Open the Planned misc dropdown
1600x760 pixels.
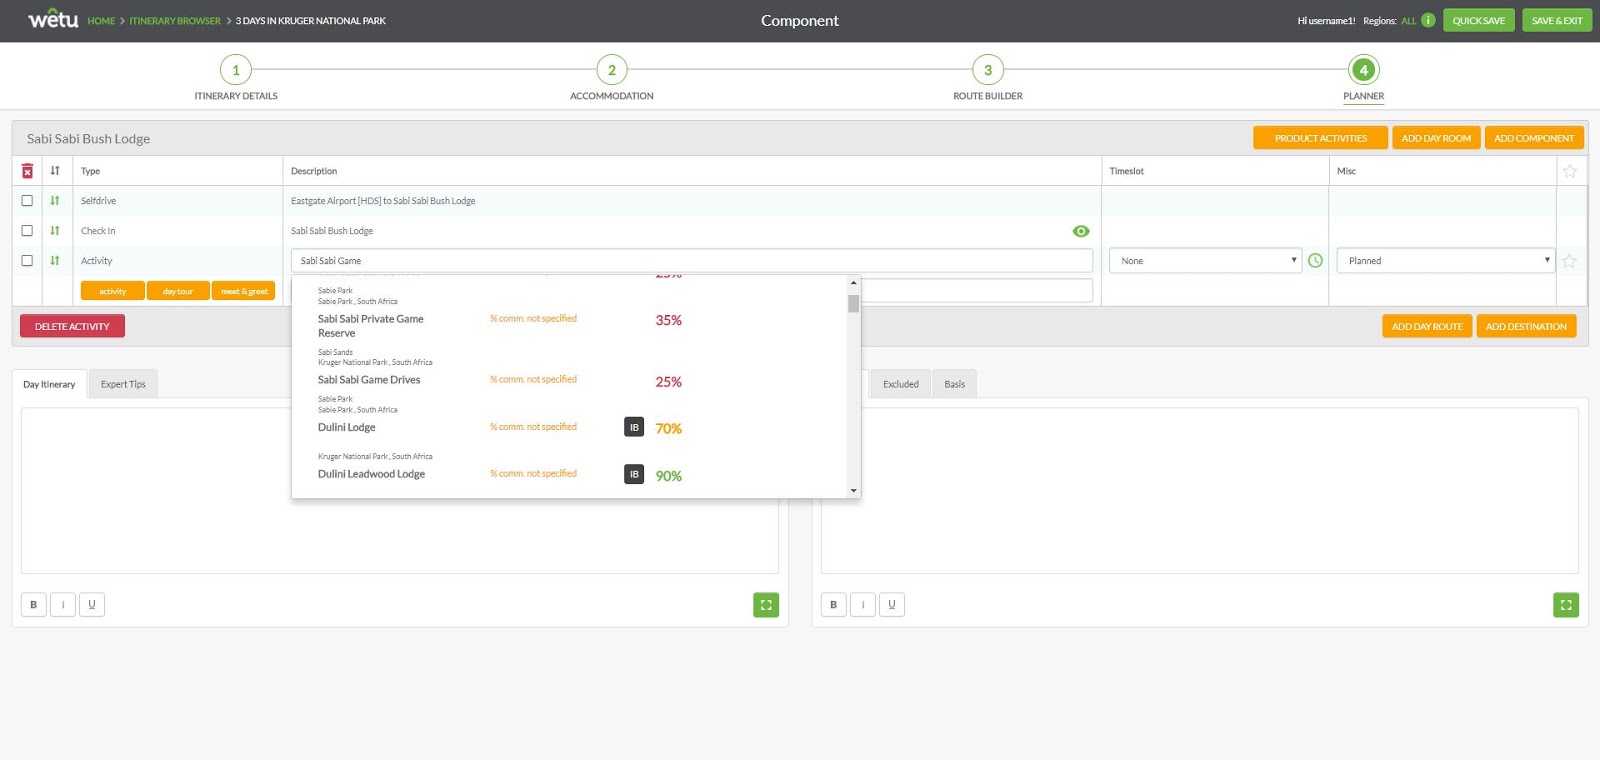(x=1445, y=261)
